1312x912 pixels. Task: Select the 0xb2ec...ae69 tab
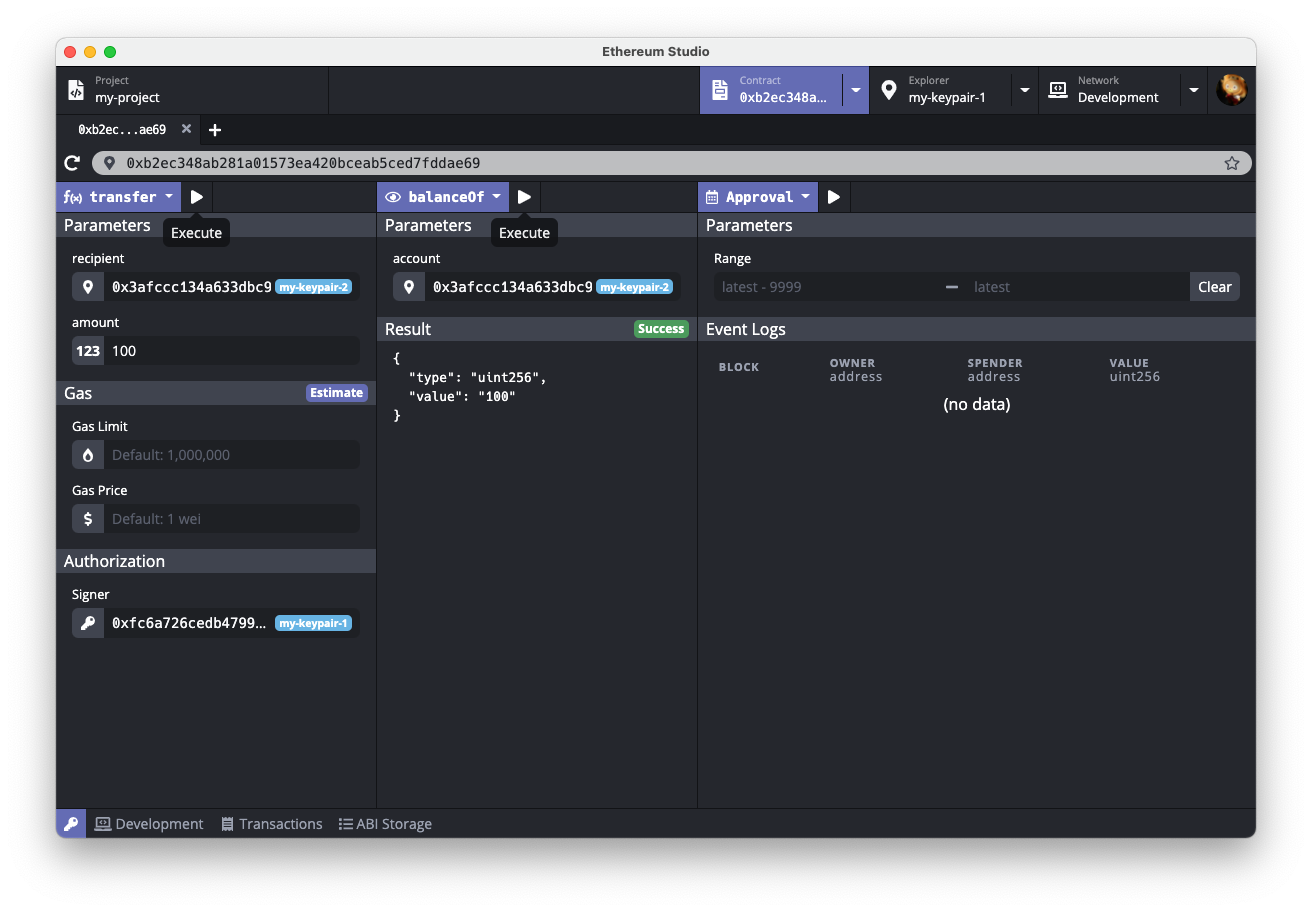(x=122, y=130)
